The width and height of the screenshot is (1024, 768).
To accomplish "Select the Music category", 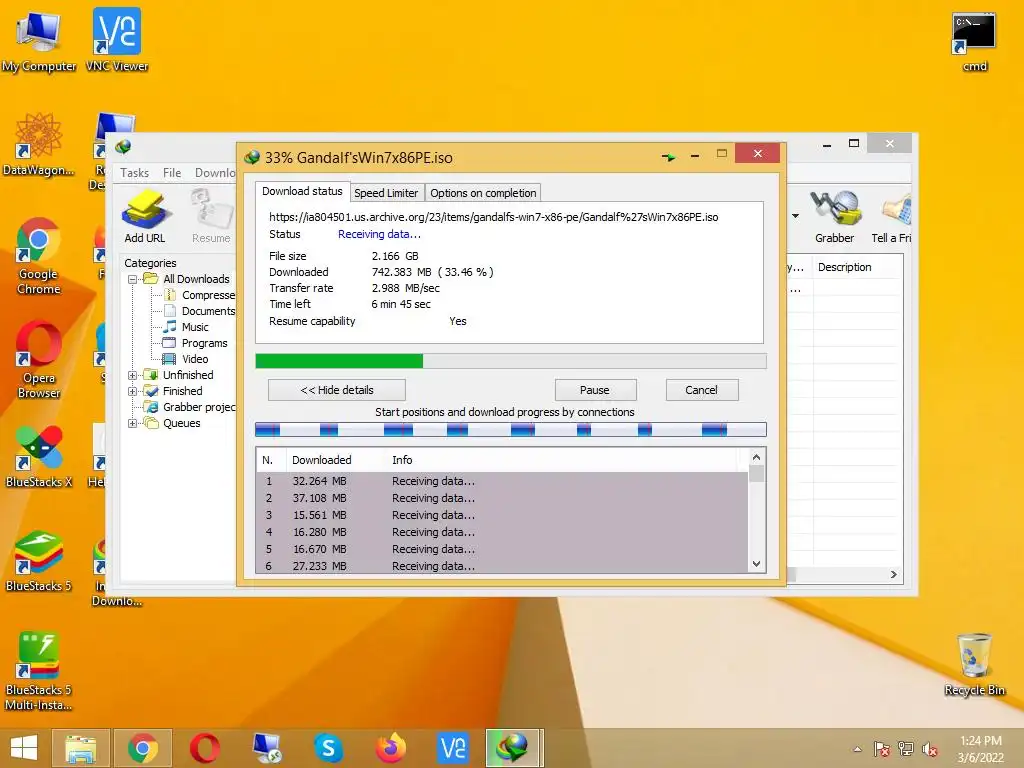I will [x=186, y=327].
